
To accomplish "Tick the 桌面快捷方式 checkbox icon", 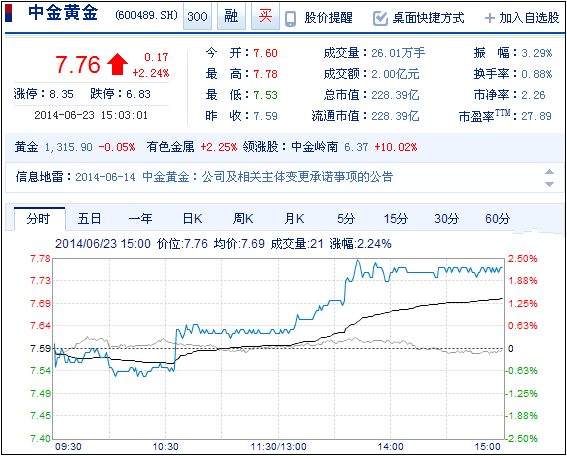I will (380, 18).
